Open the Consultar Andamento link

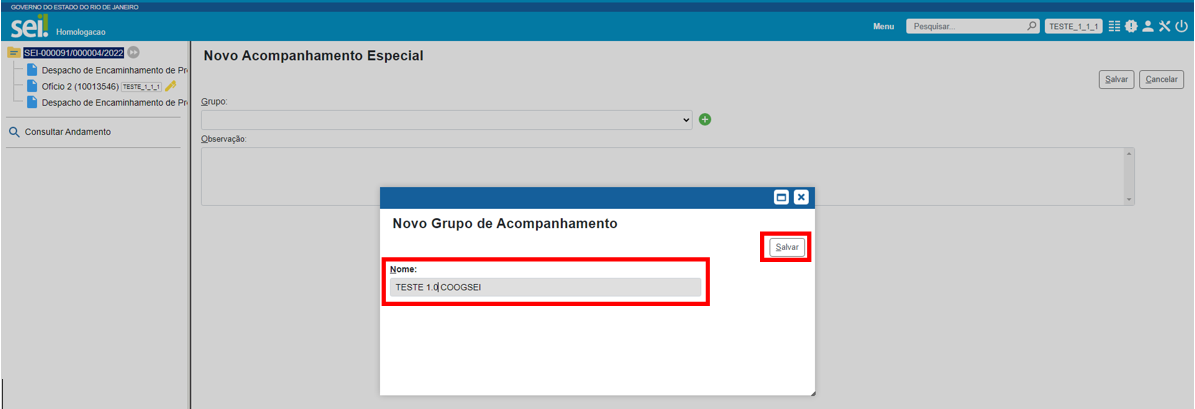pos(67,132)
